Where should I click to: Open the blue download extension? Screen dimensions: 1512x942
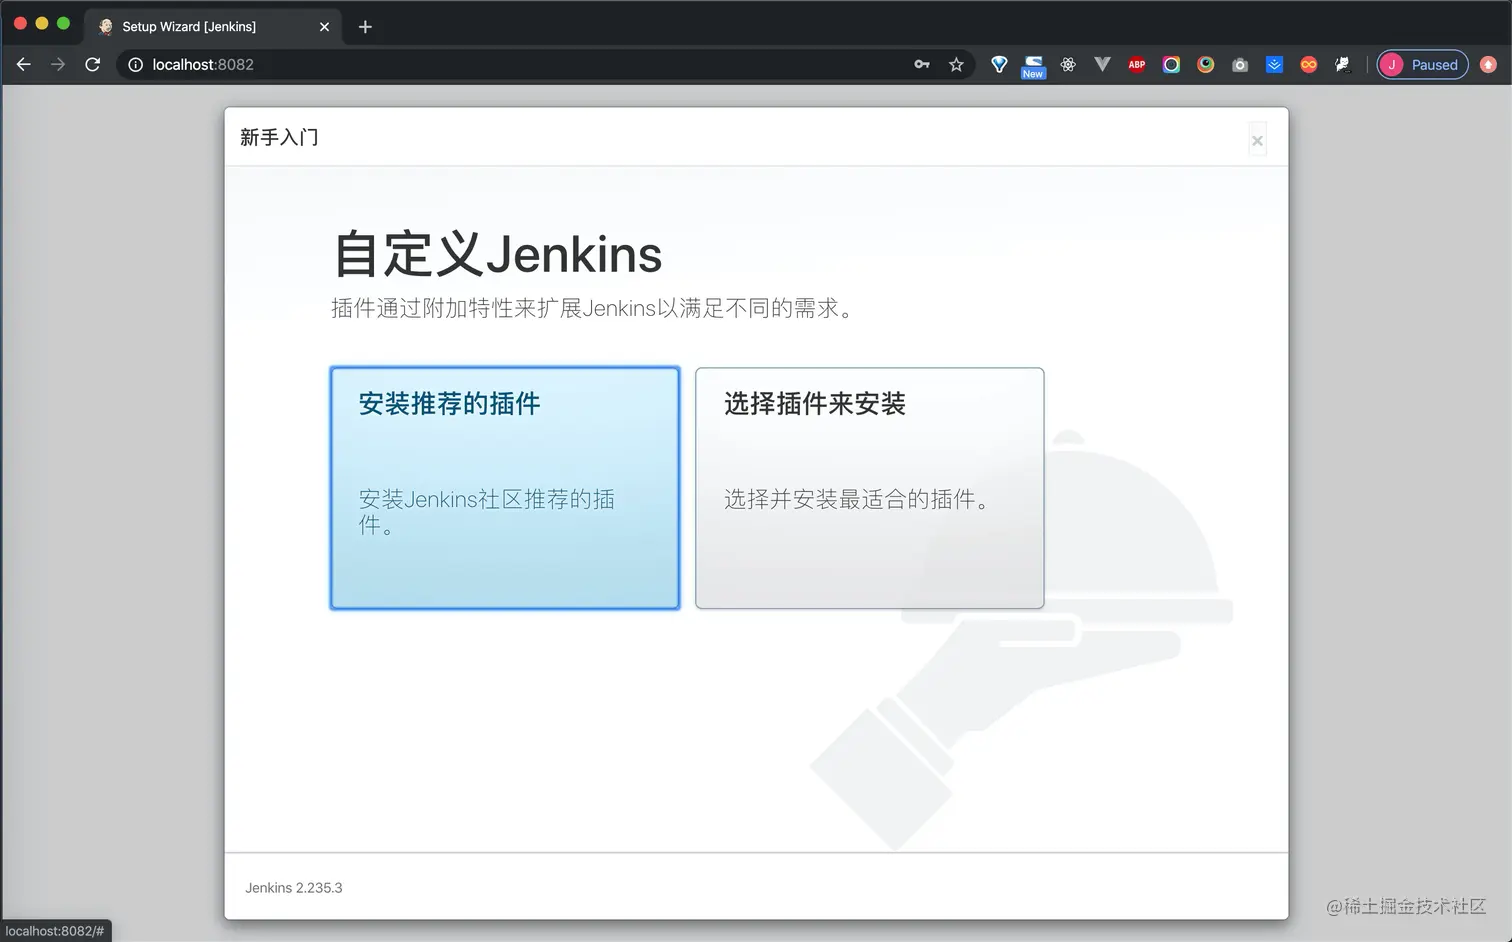[x=1274, y=65]
